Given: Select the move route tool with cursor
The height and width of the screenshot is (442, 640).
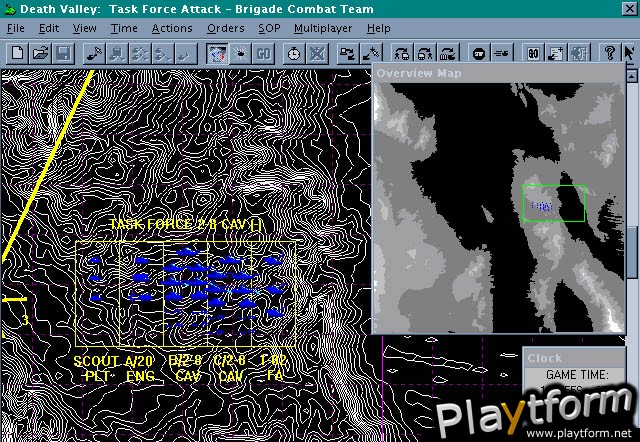Looking at the screenshot, I should (x=94, y=53).
